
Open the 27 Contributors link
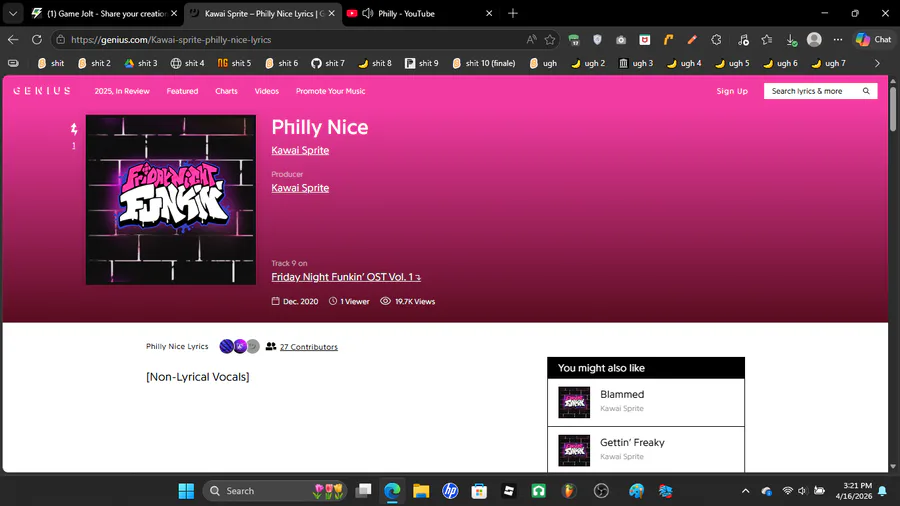[308, 347]
